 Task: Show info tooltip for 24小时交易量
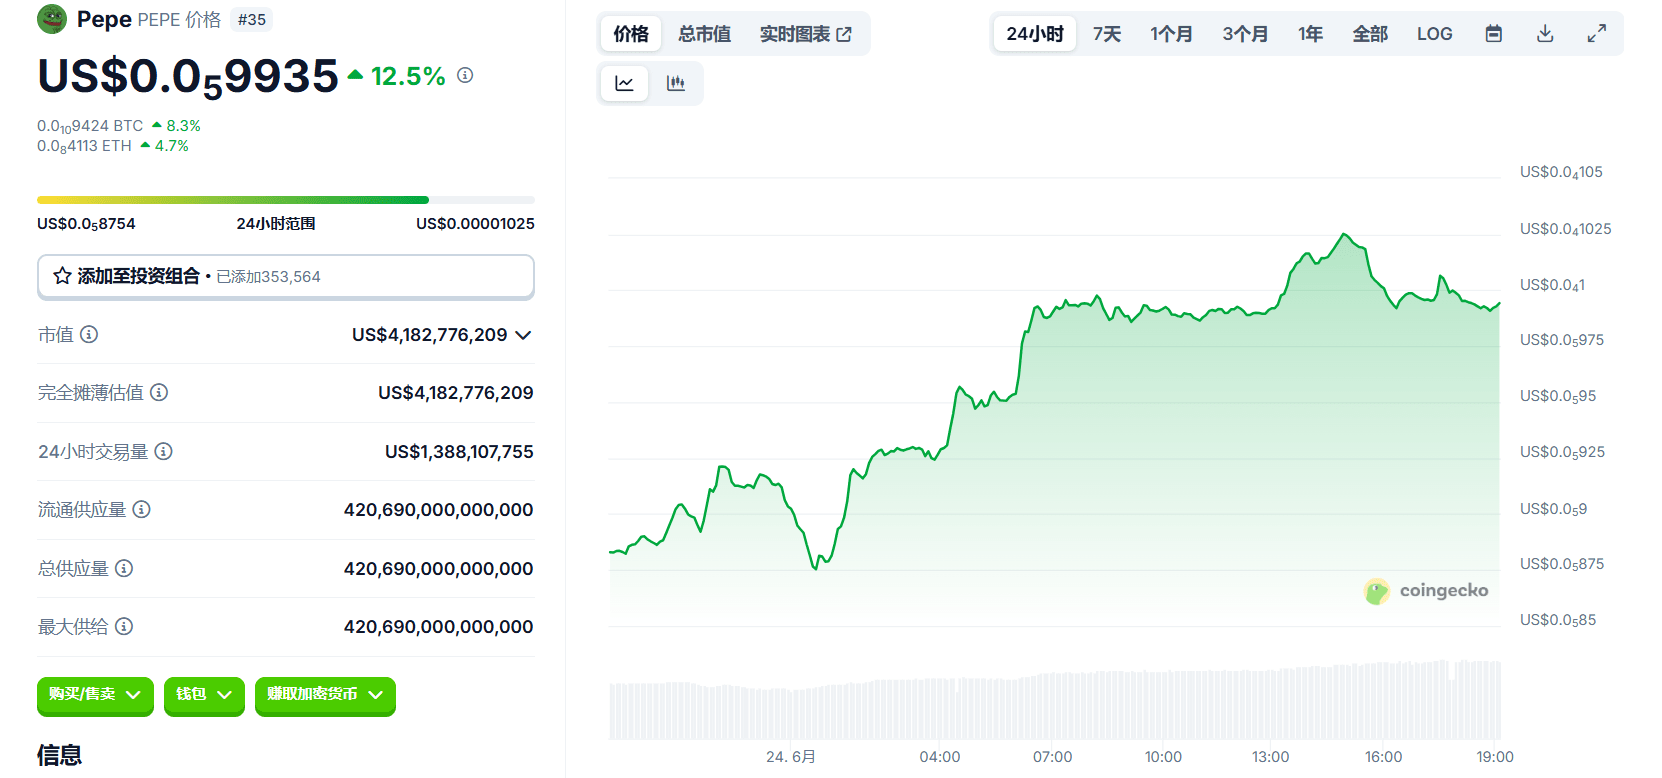pos(164,451)
